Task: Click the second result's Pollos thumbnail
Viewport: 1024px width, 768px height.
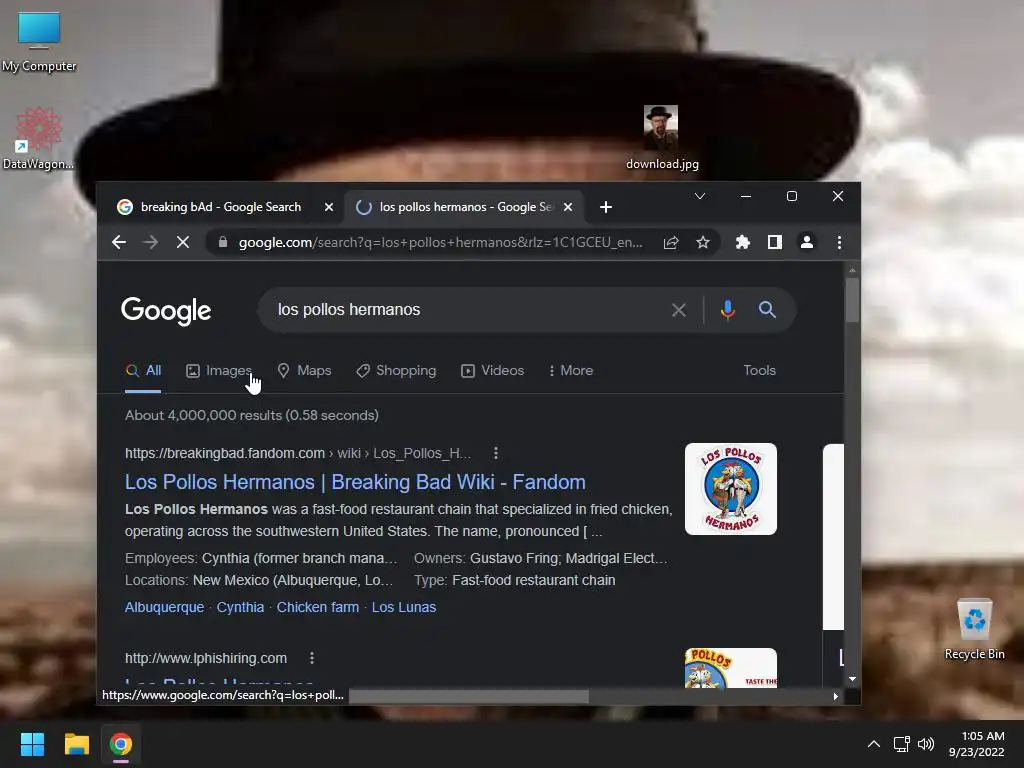Action: (731, 667)
